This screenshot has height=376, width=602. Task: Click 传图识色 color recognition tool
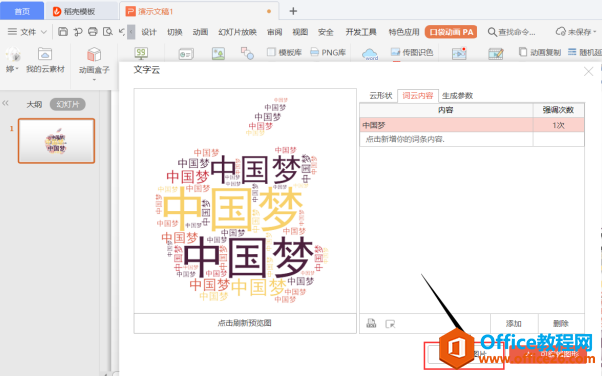coord(412,52)
